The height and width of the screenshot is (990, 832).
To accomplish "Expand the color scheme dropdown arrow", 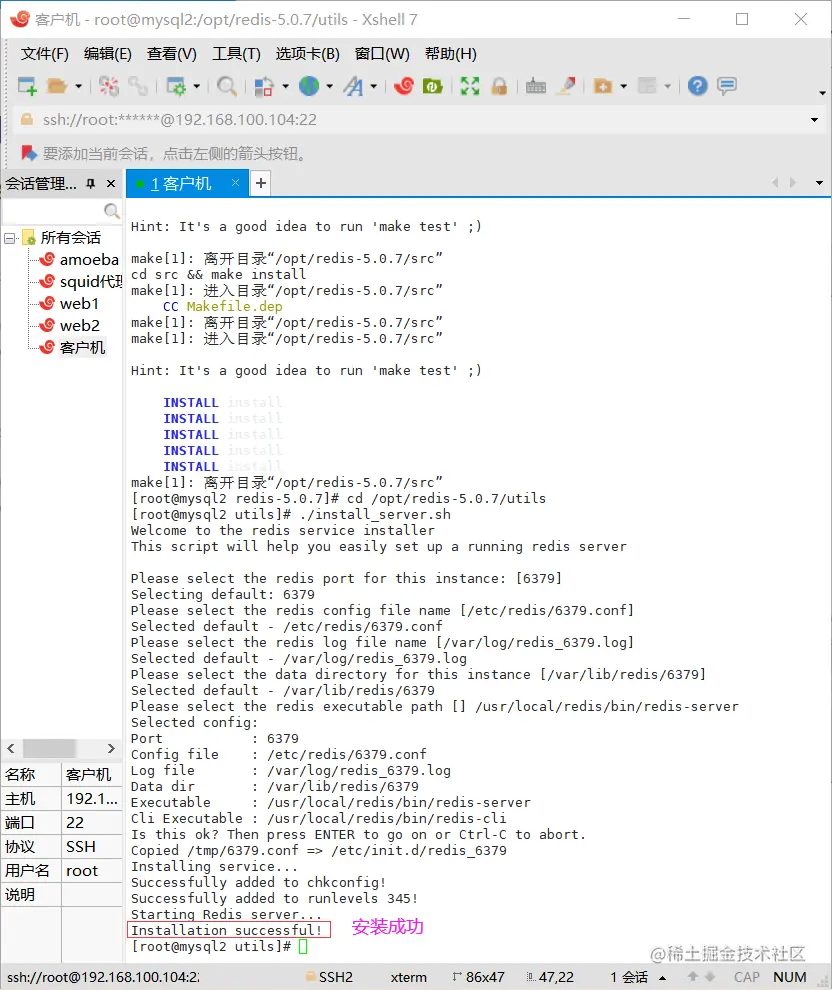I will tap(285, 86).
